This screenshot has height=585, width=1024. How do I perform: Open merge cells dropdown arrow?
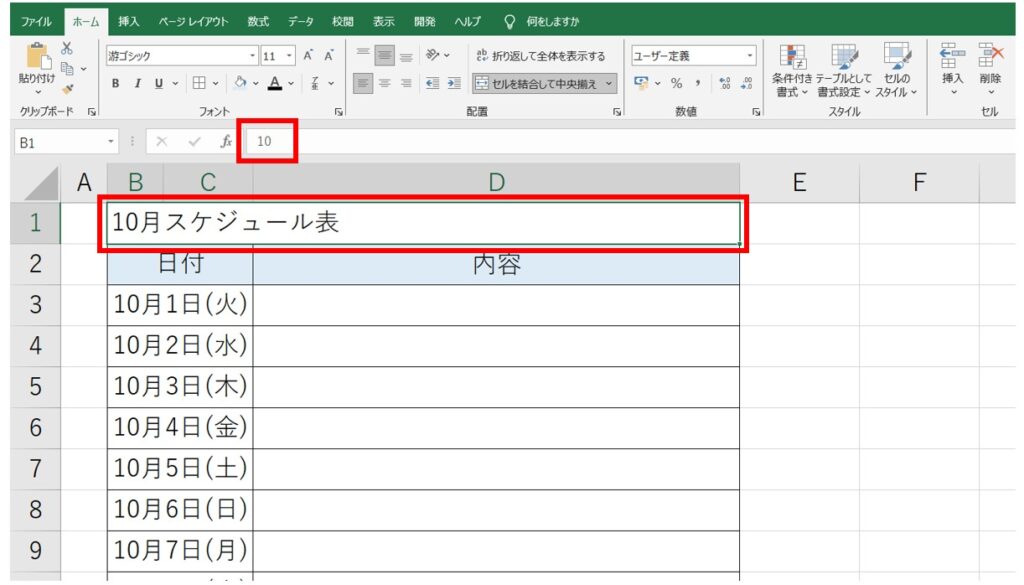pyautogui.click(x=609, y=84)
